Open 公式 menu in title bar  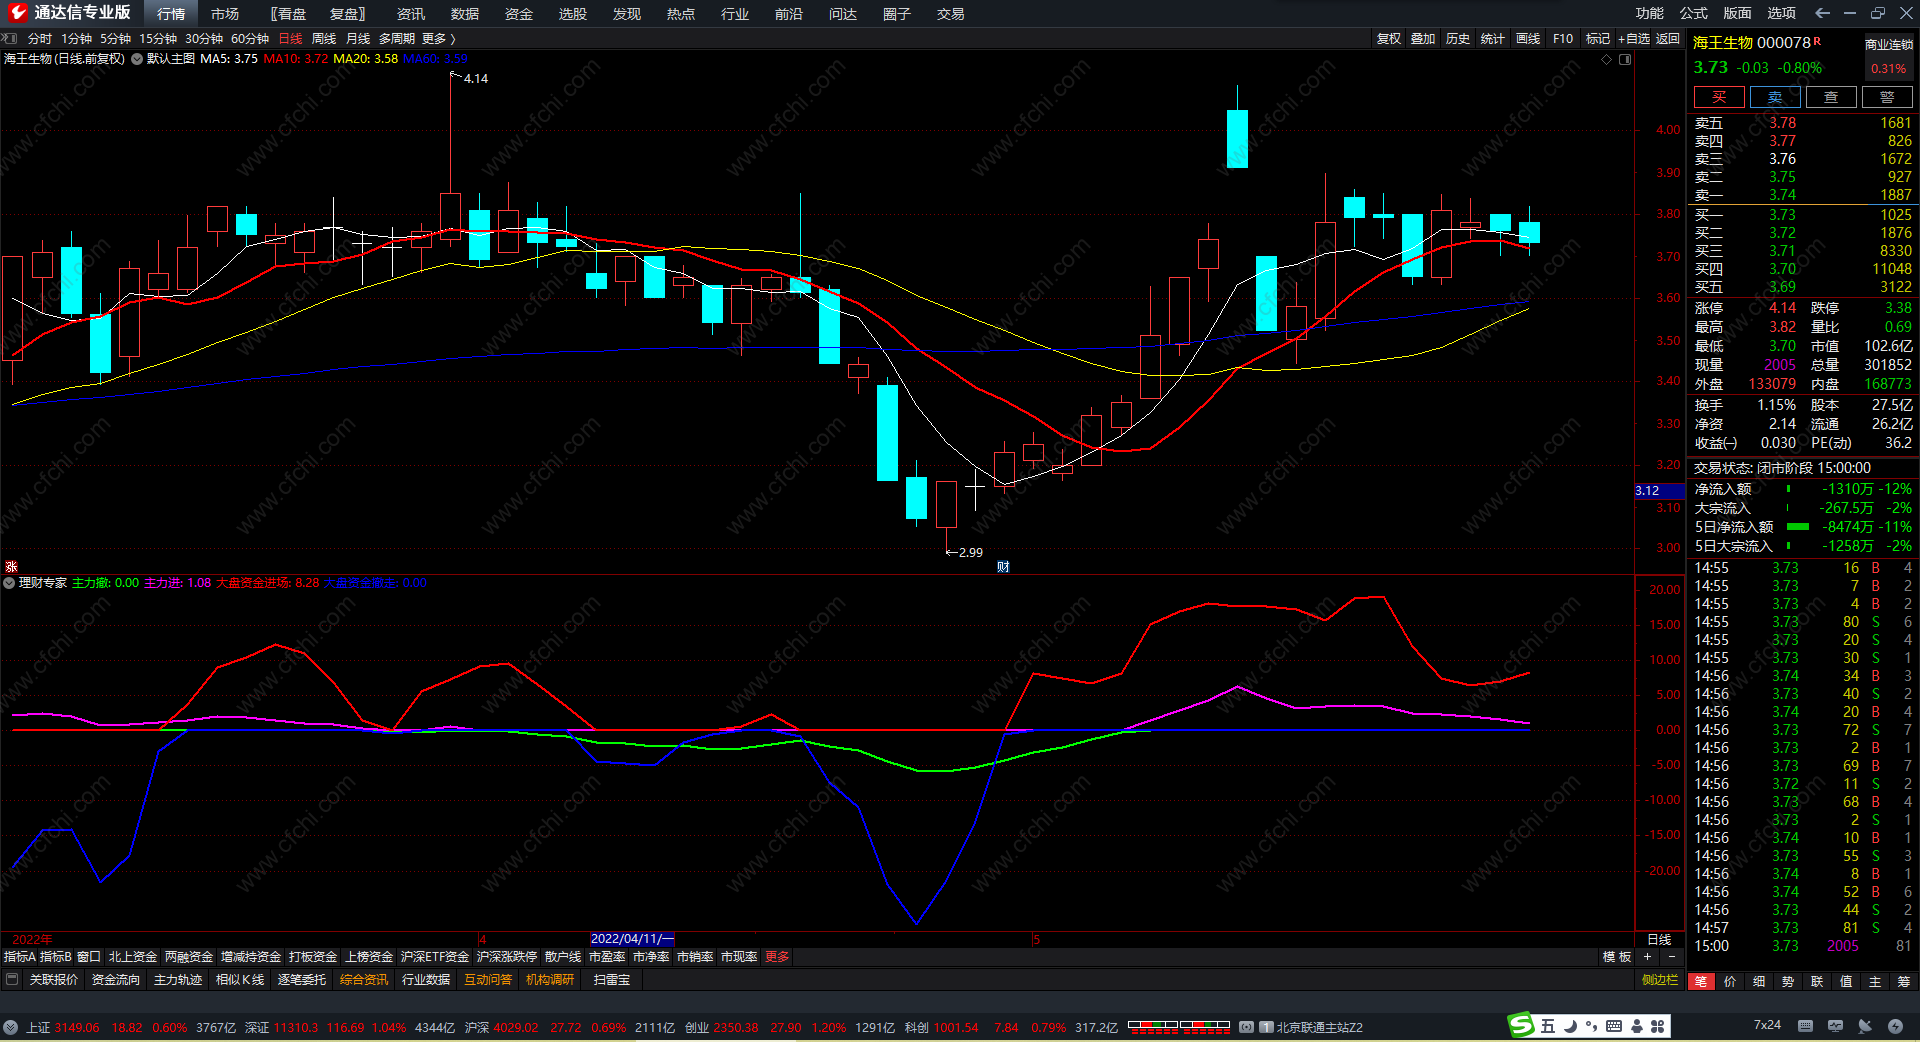point(1694,13)
